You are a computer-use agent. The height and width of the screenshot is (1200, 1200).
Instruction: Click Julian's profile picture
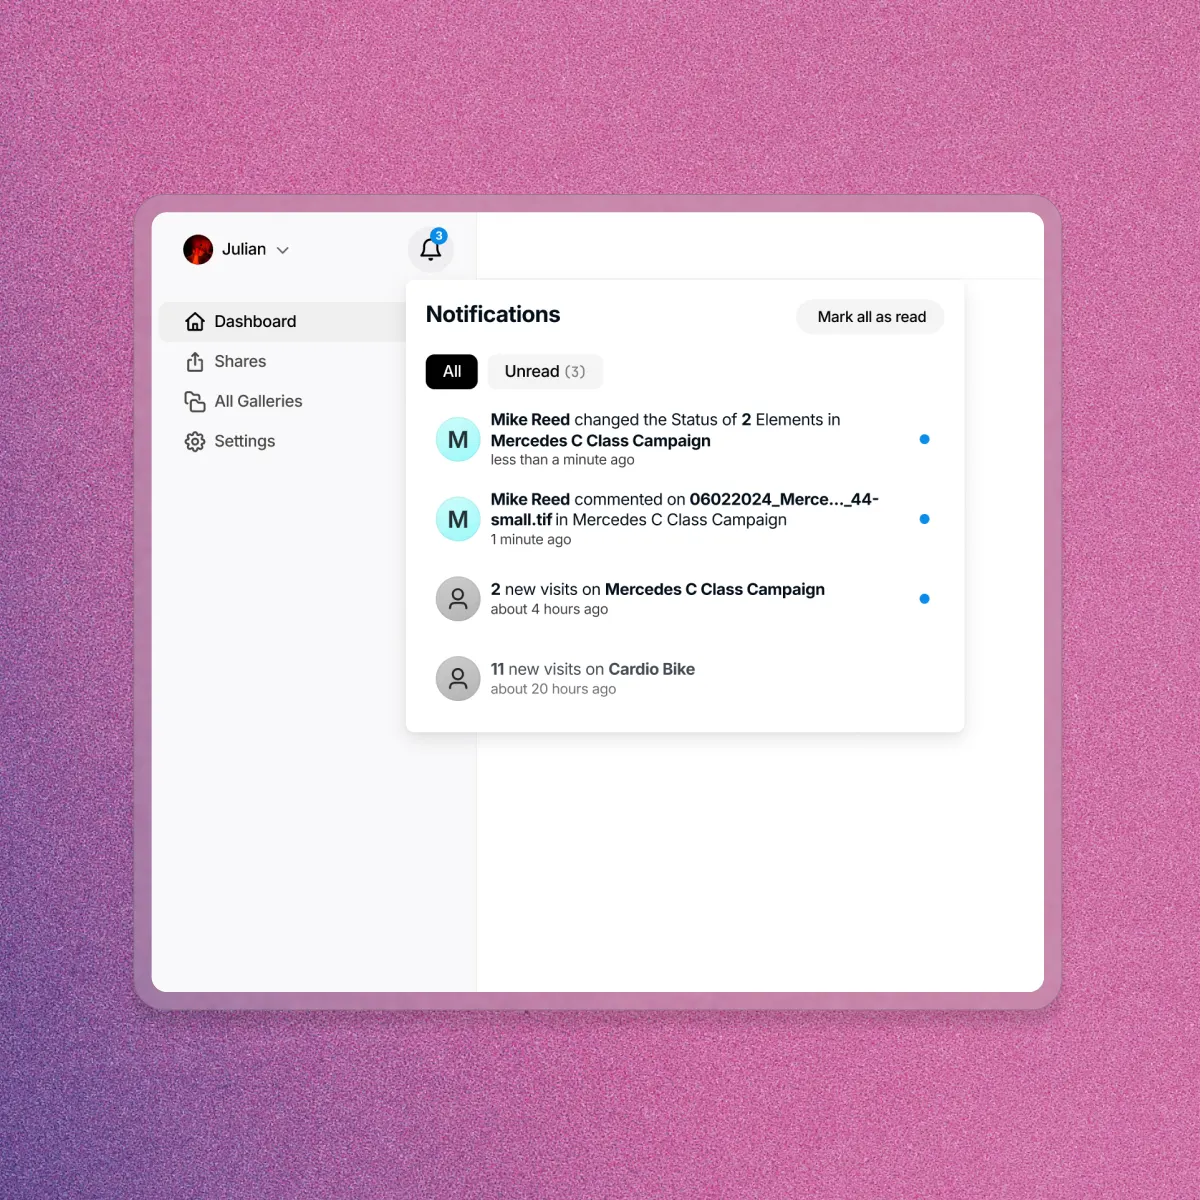198,249
